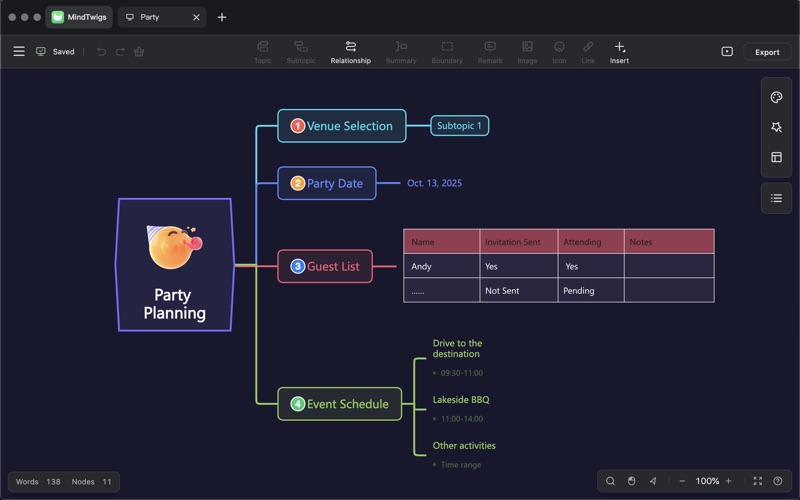Click the Redo arrow
Image resolution: width=800 pixels, height=500 pixels.
pyautogui.click(x=120, y=52)
